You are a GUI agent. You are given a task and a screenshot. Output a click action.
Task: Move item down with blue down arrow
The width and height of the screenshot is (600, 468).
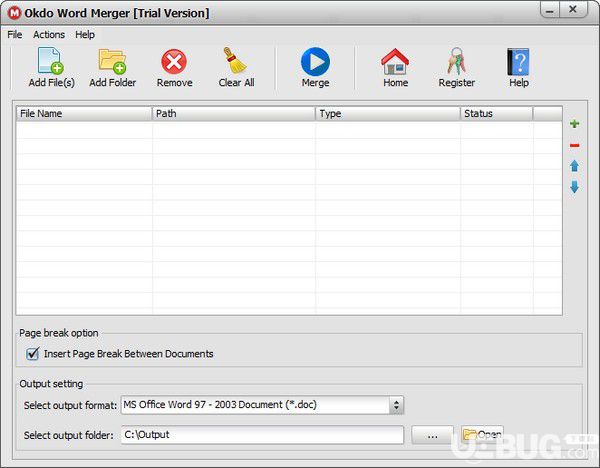(574, 187)
